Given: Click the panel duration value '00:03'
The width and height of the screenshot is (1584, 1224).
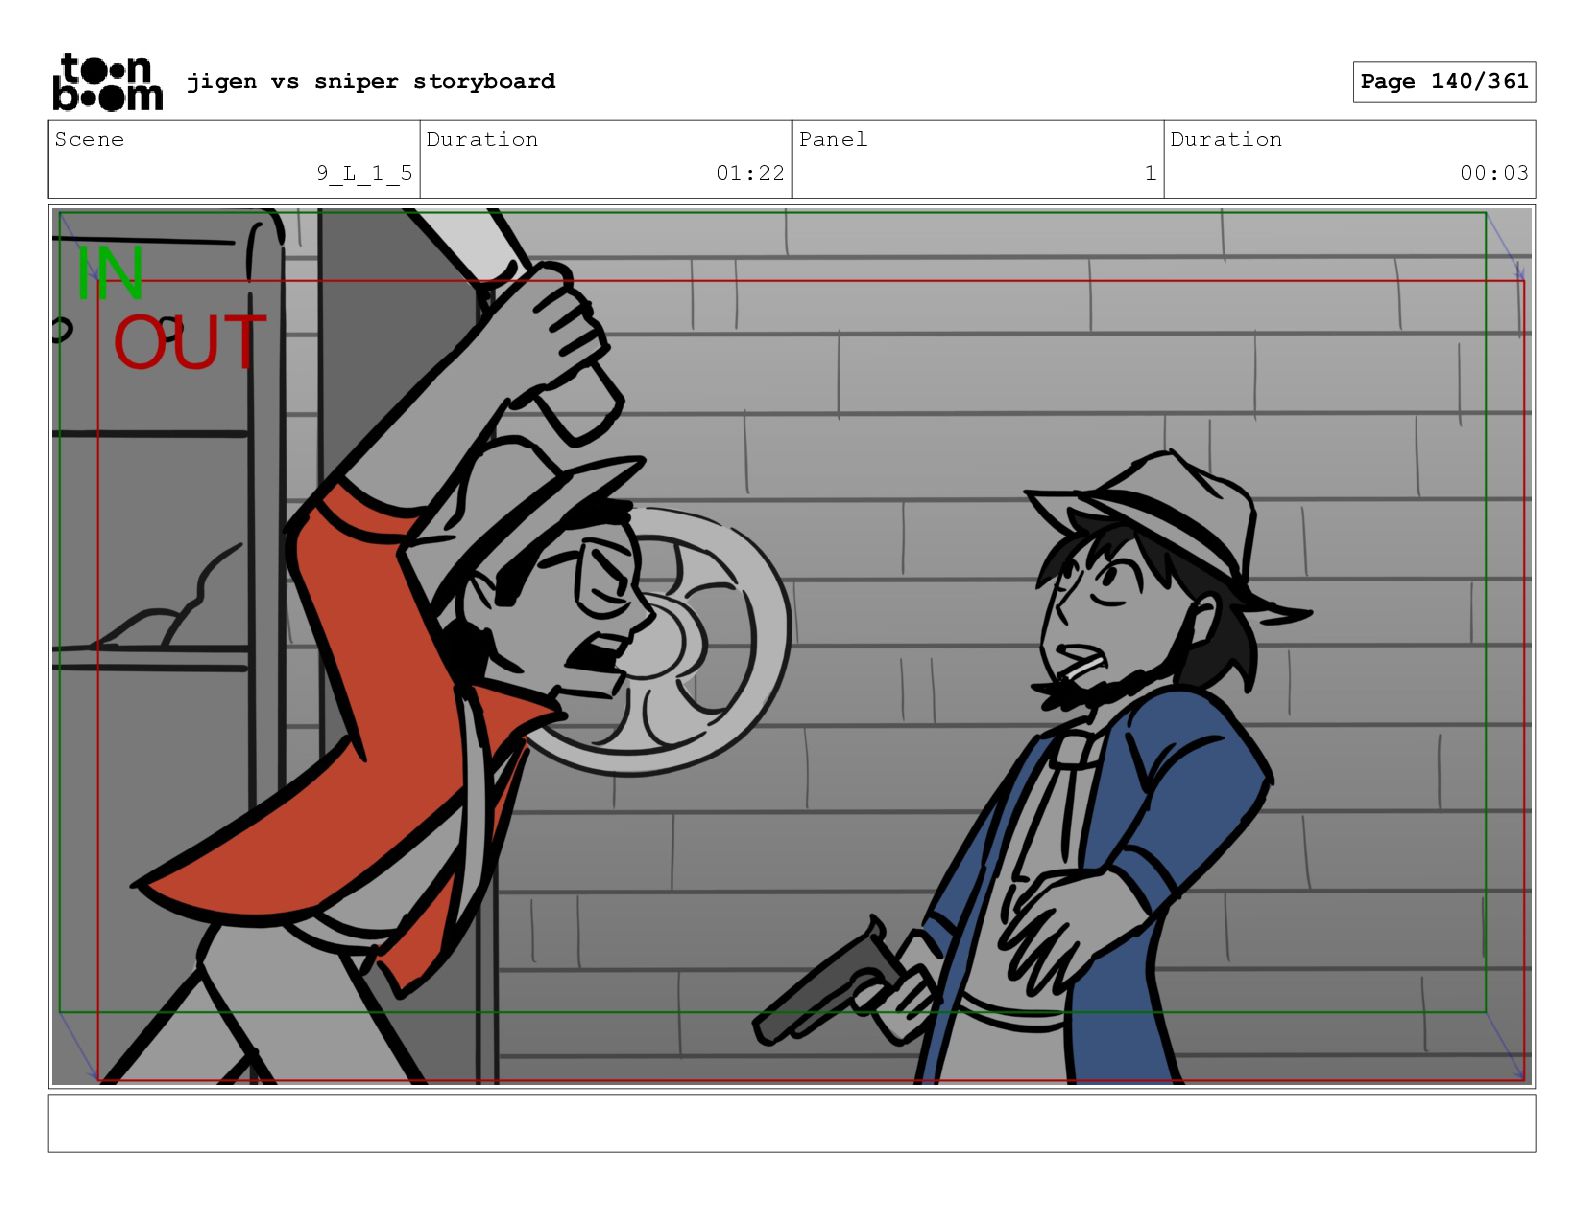Looking at the screenshot, I should tap(1494, 173).
